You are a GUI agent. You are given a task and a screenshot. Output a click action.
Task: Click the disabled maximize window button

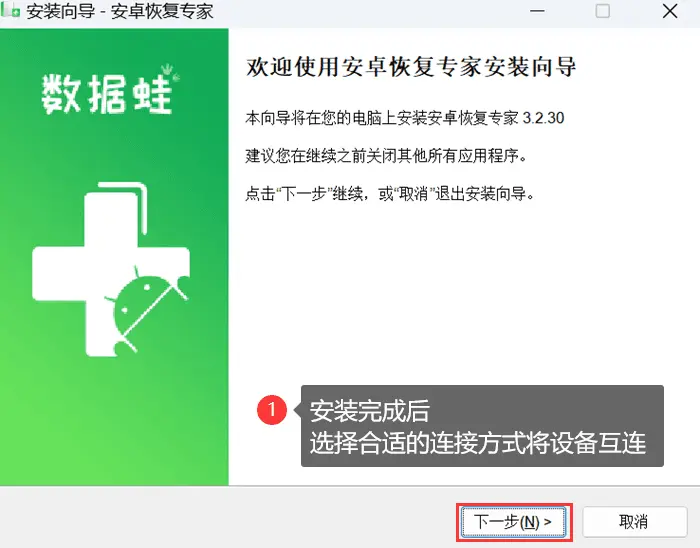(x=603, y=11)
